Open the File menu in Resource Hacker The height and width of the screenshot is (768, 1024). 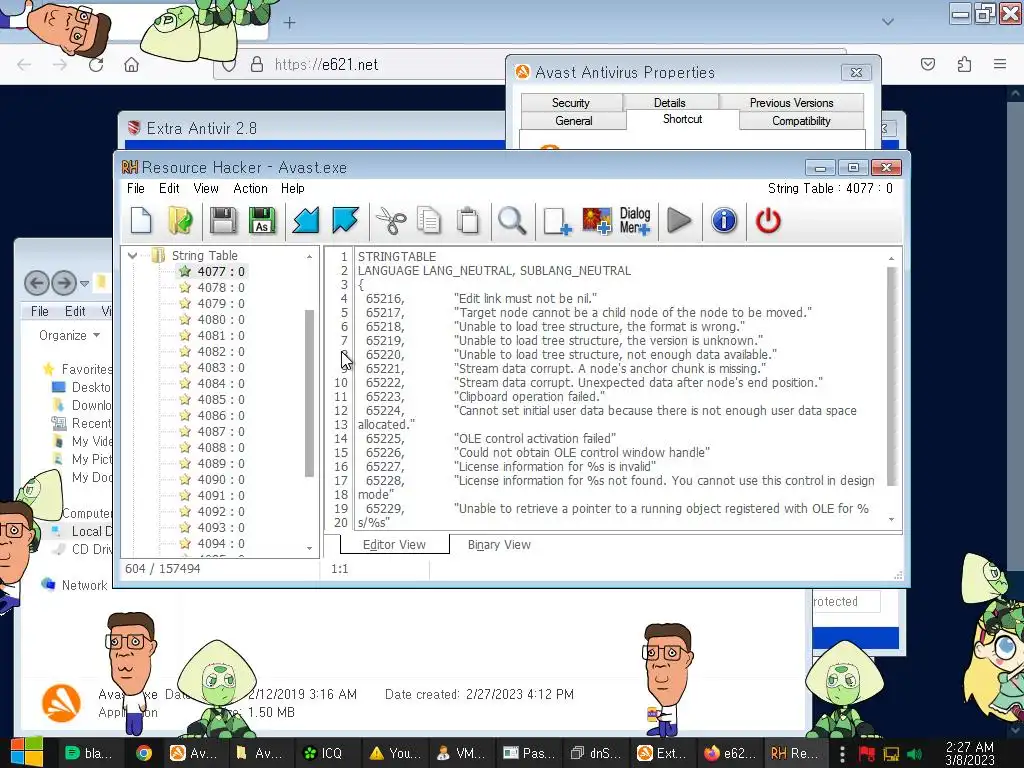point(136,188)
